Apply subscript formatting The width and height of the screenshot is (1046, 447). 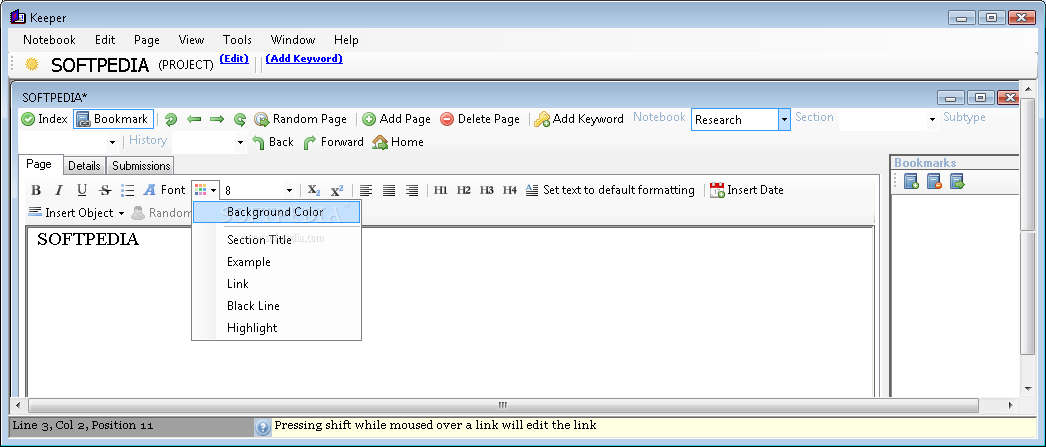(x=314, y=191)
